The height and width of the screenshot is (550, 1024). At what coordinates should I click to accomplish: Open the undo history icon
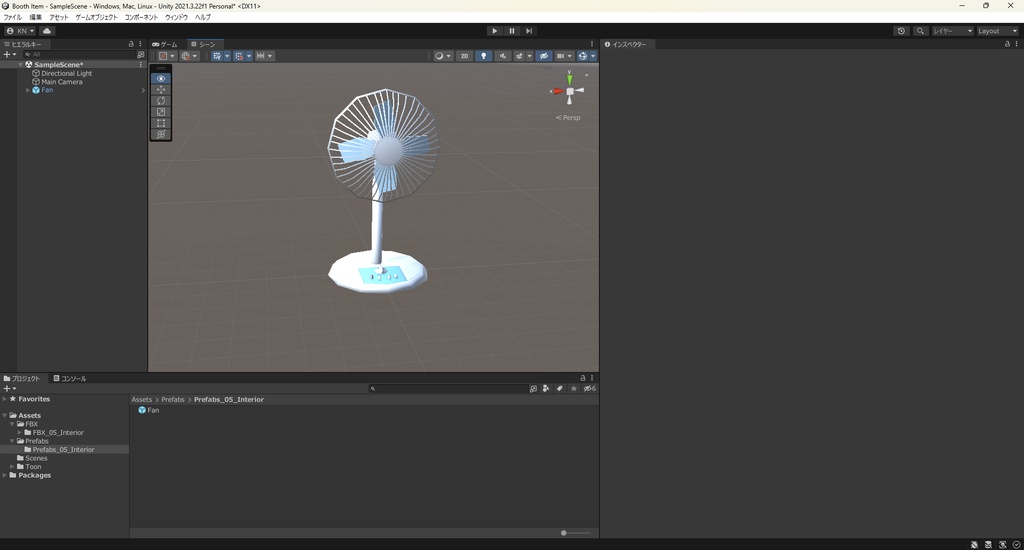coord(901,31)
